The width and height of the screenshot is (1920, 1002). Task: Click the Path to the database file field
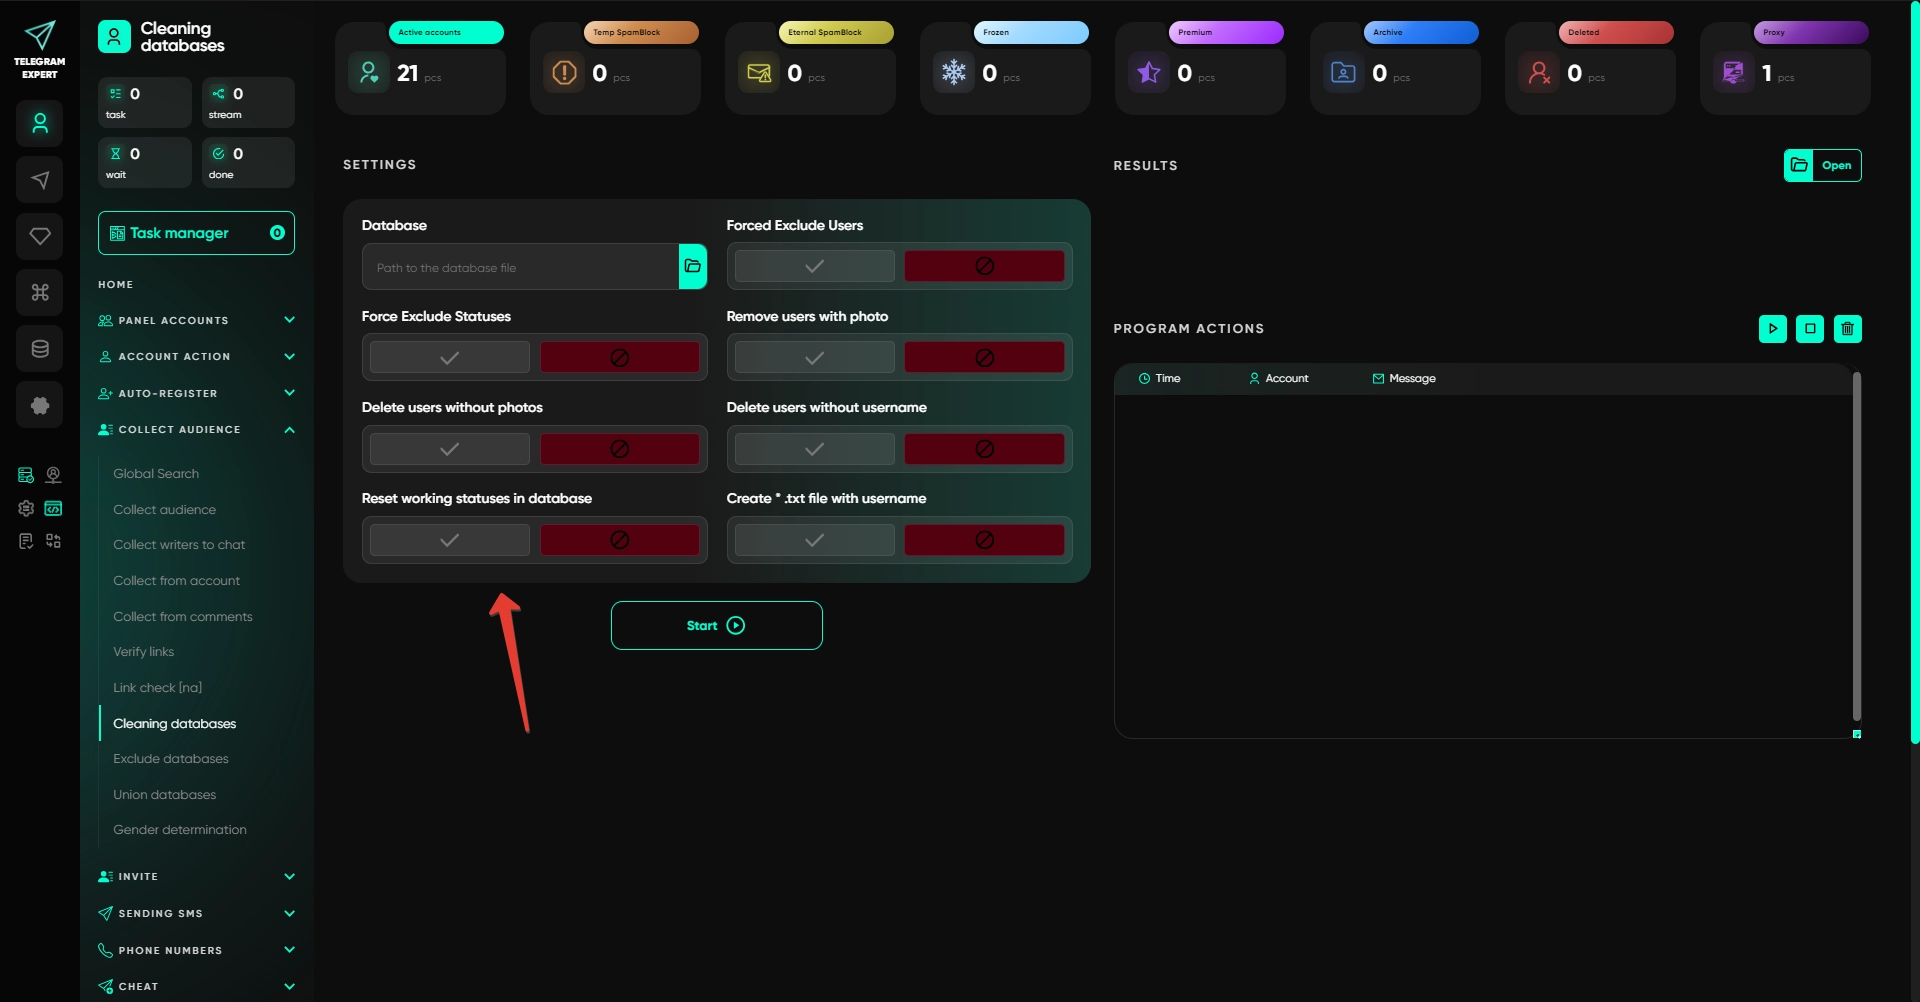[x=521, y=267]
